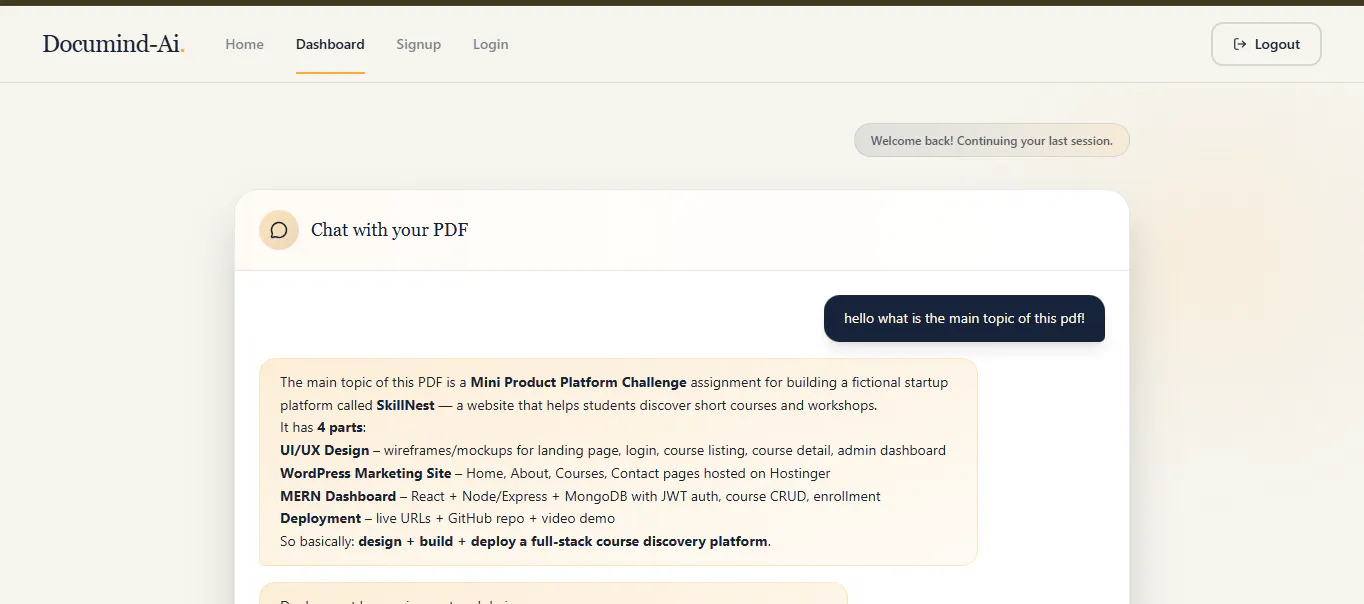Dismiss the Welcome back session notification

[991, 141]
